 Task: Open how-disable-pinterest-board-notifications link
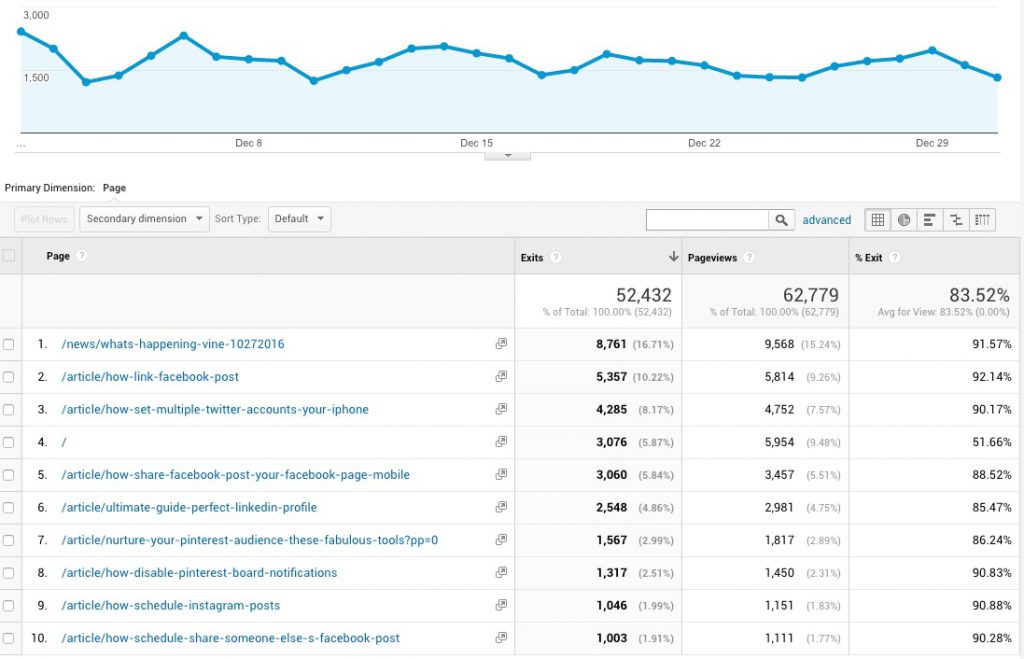199,573
